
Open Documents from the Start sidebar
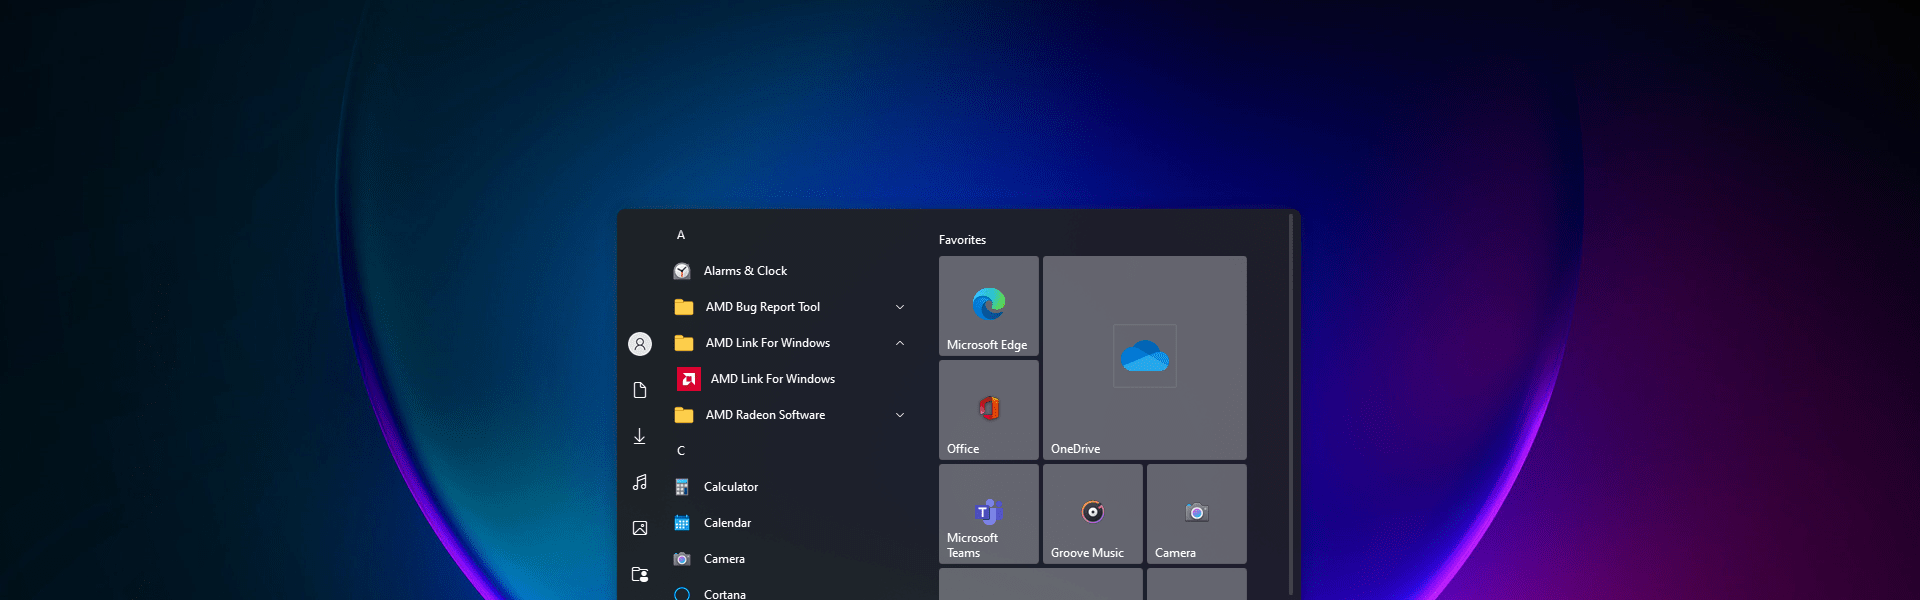click(x=640, y=390)
